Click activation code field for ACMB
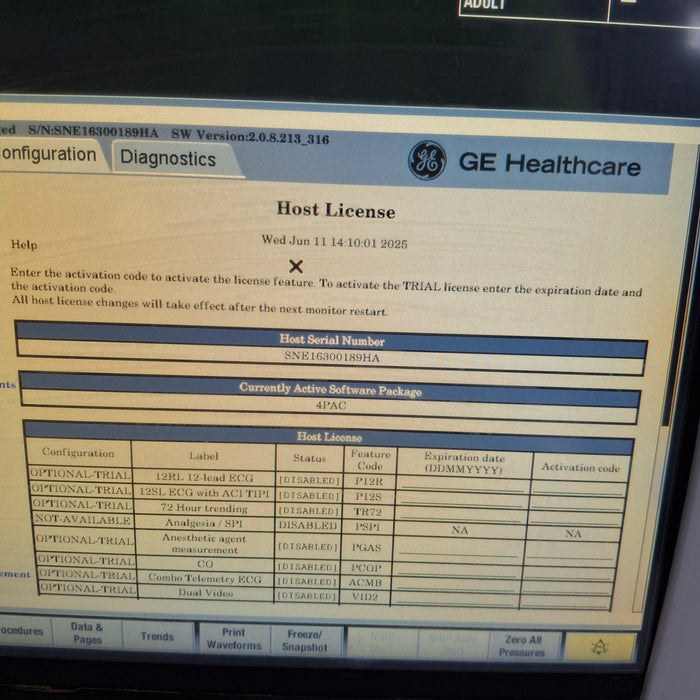Image resolution: width=700 pixels, height=700 pixels. pyautogui.click(x=567, y=587)
